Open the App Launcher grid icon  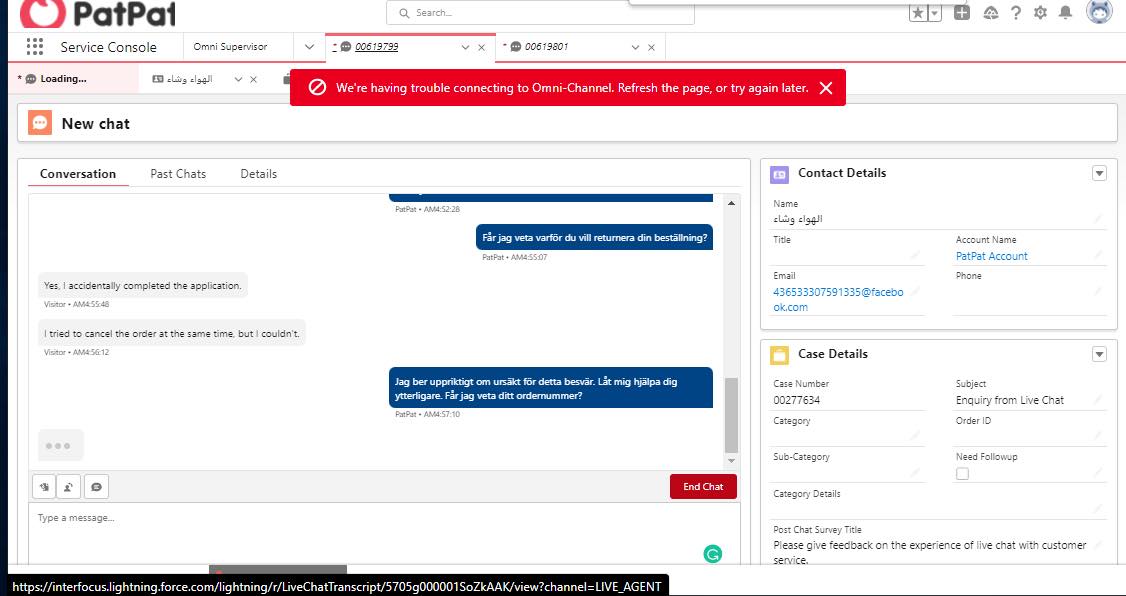(35, 47)
